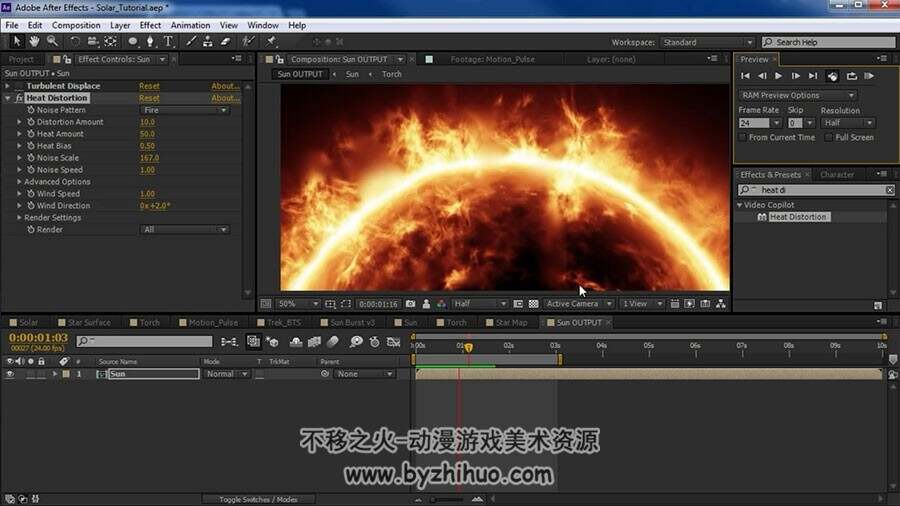Click the Effects search field
900x506 pixels.
pos(816,190)
